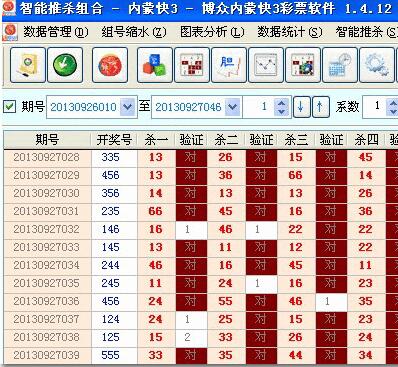
Task: Open the 智能推杀 menu
Action: point(366,32)
